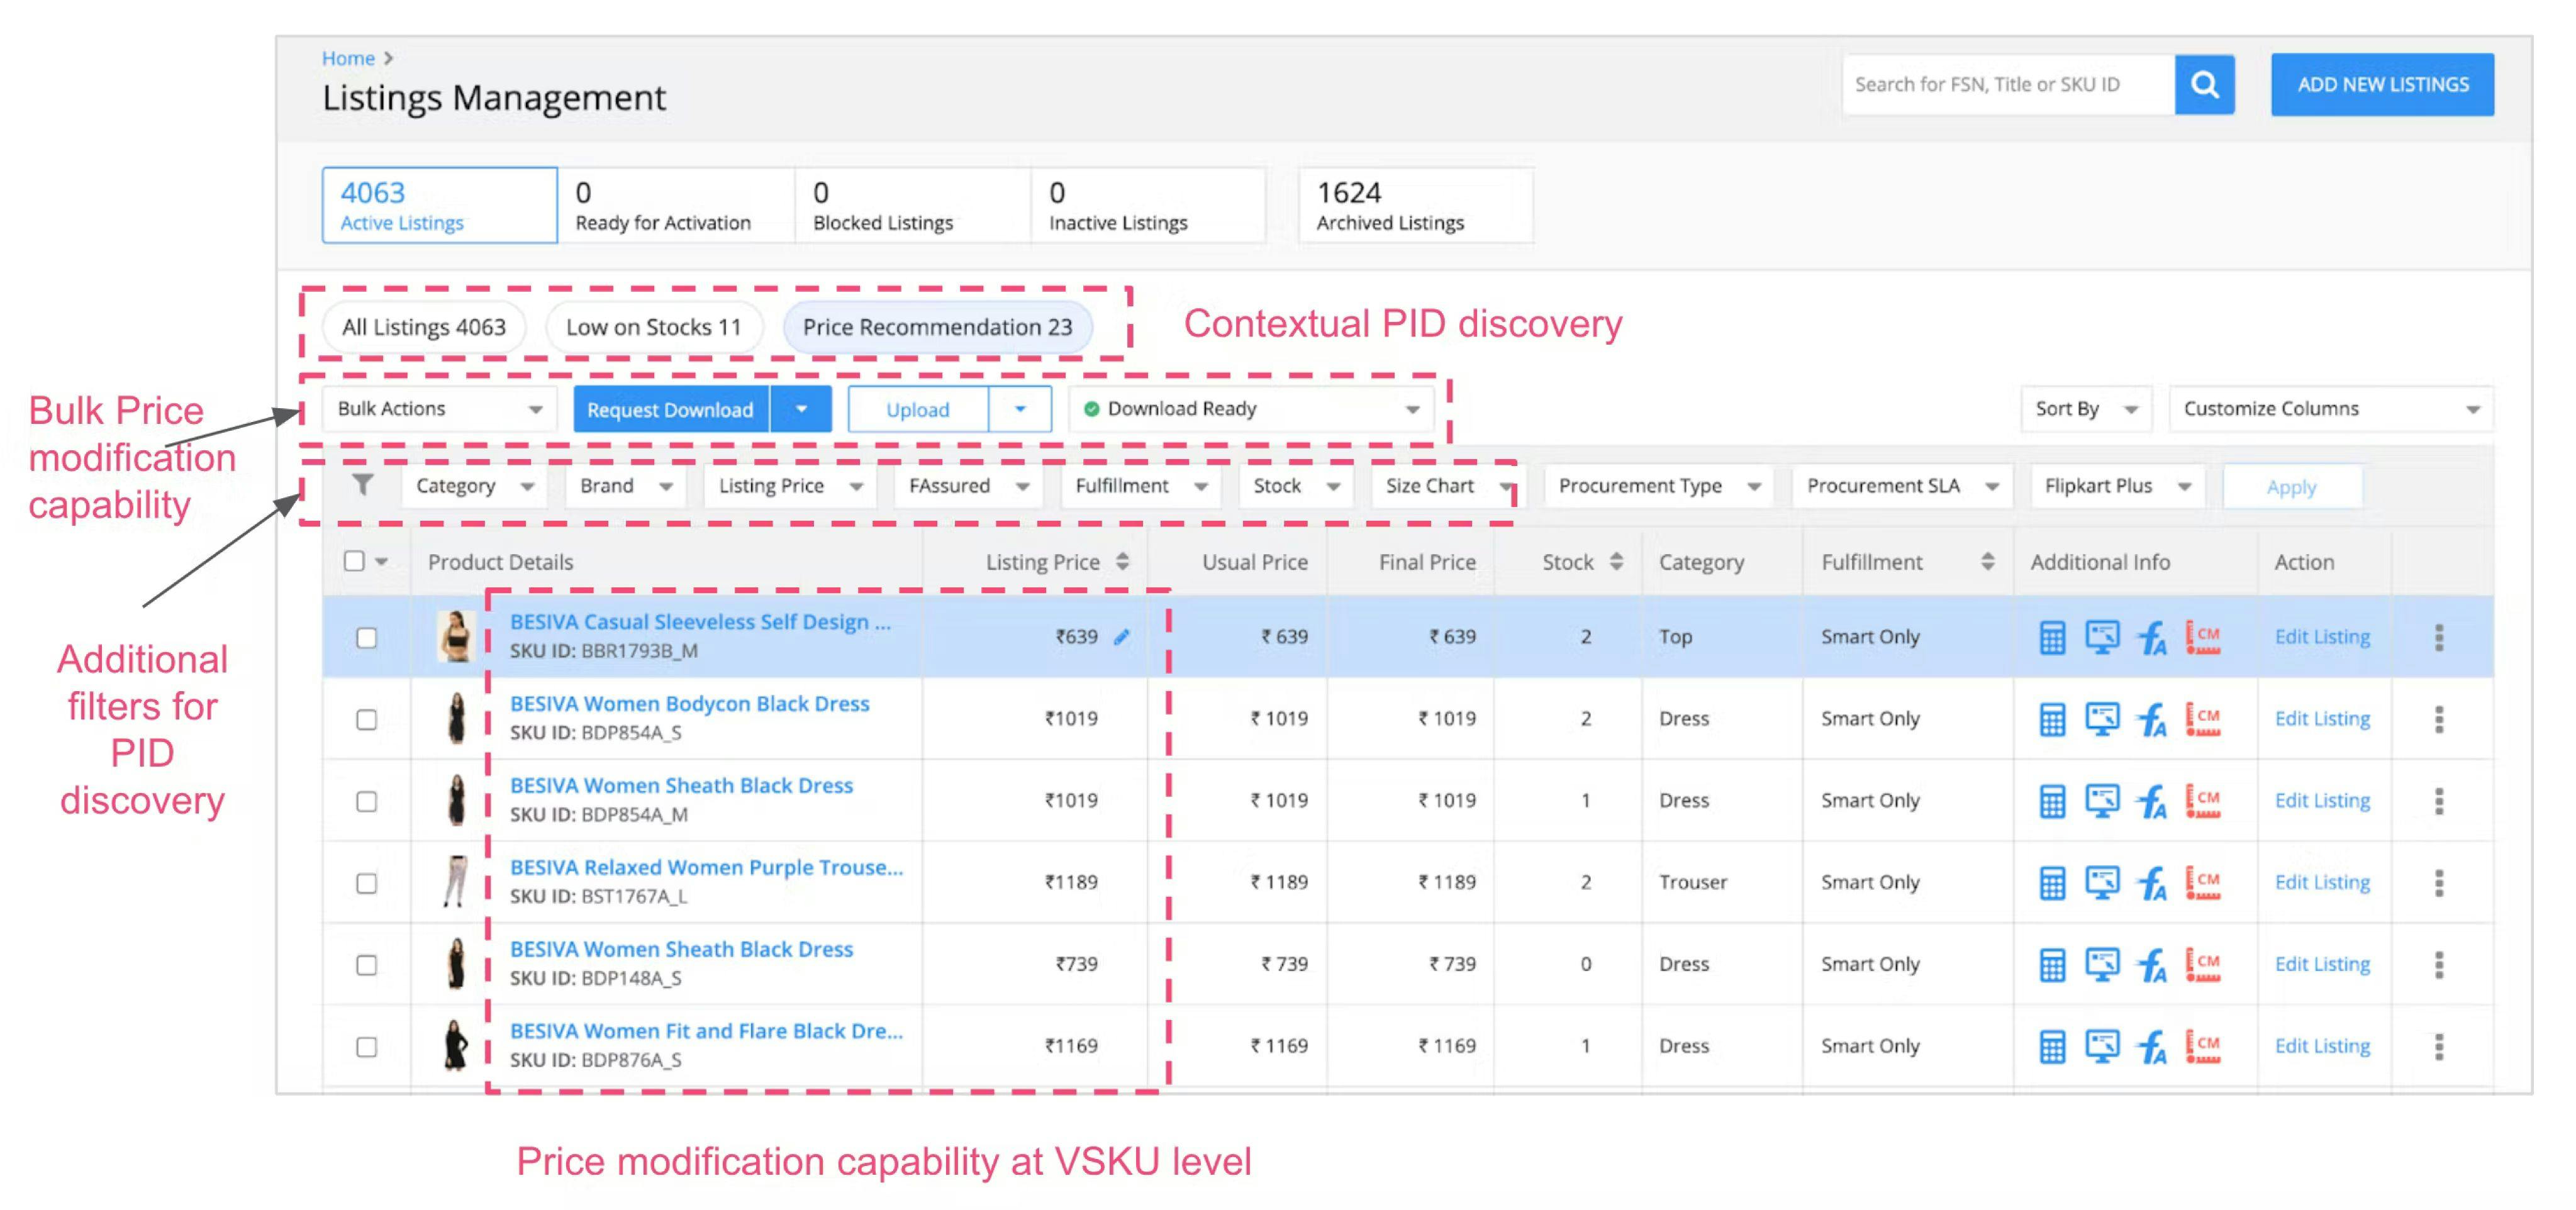
Task: Click monitor icon for SKU BDP854A_M
Action: (2102, 801)
